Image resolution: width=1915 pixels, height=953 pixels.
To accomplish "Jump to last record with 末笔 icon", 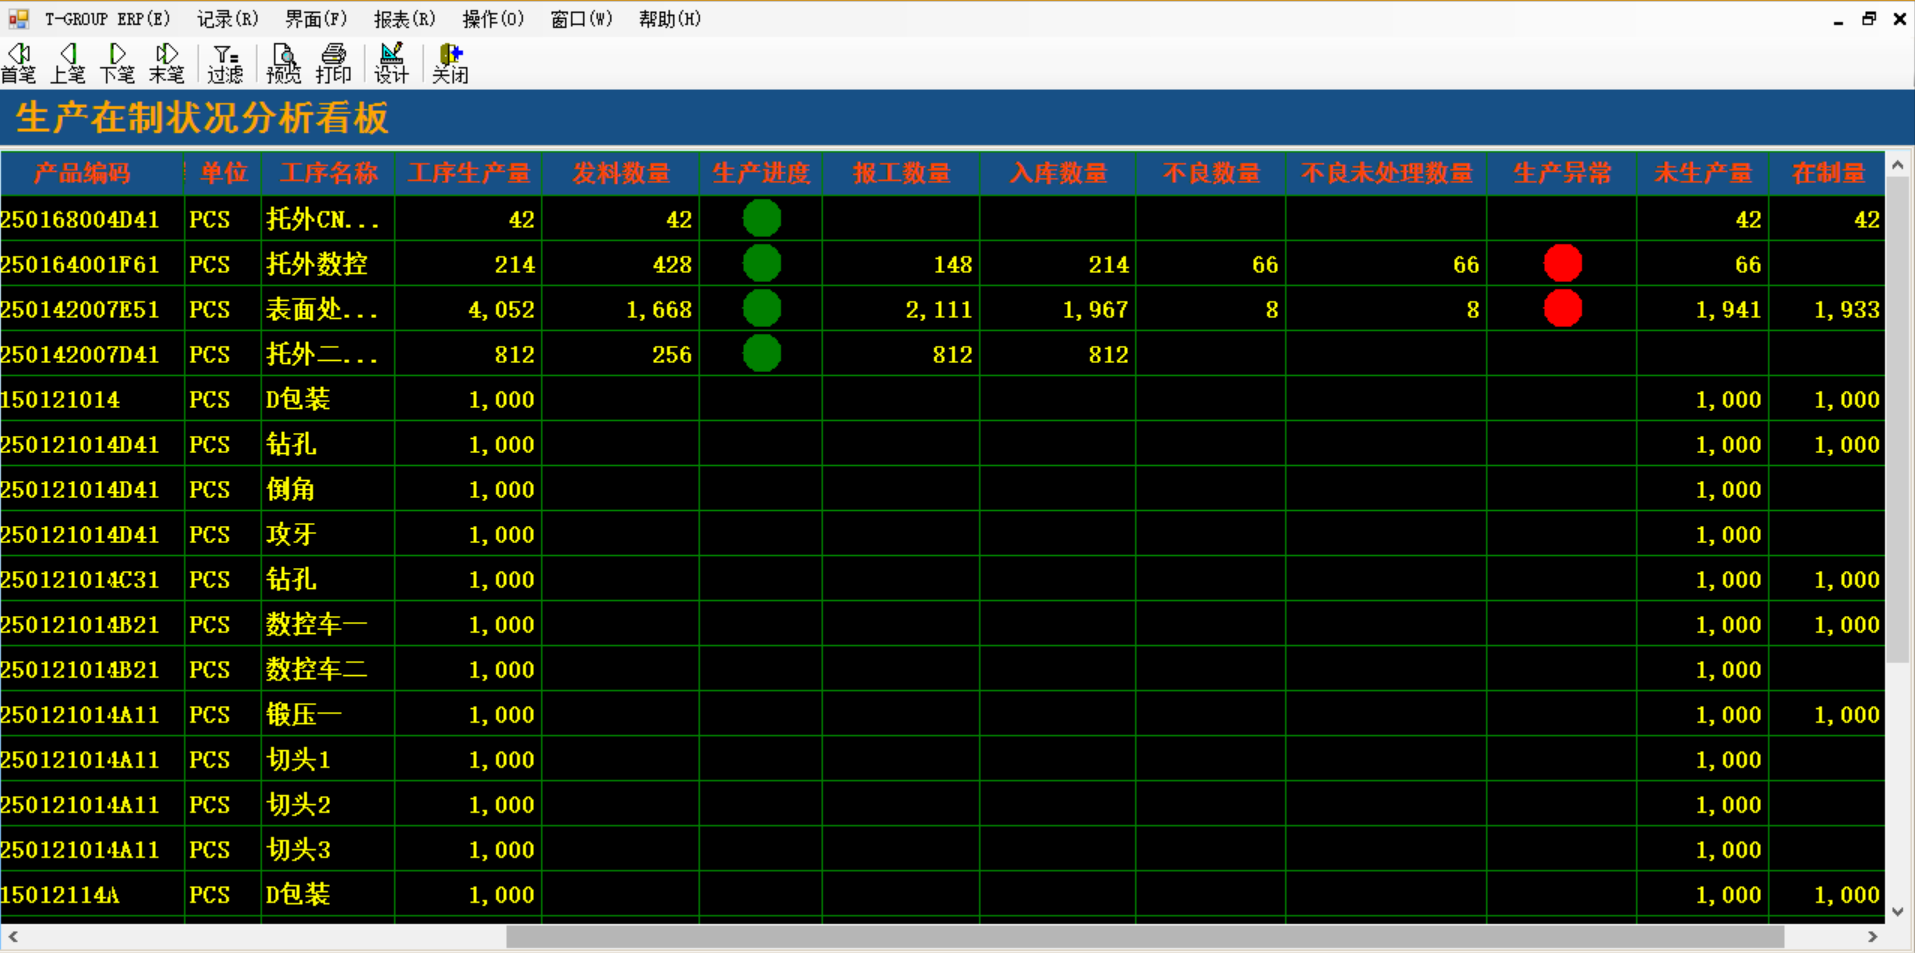I will (167, 63).
